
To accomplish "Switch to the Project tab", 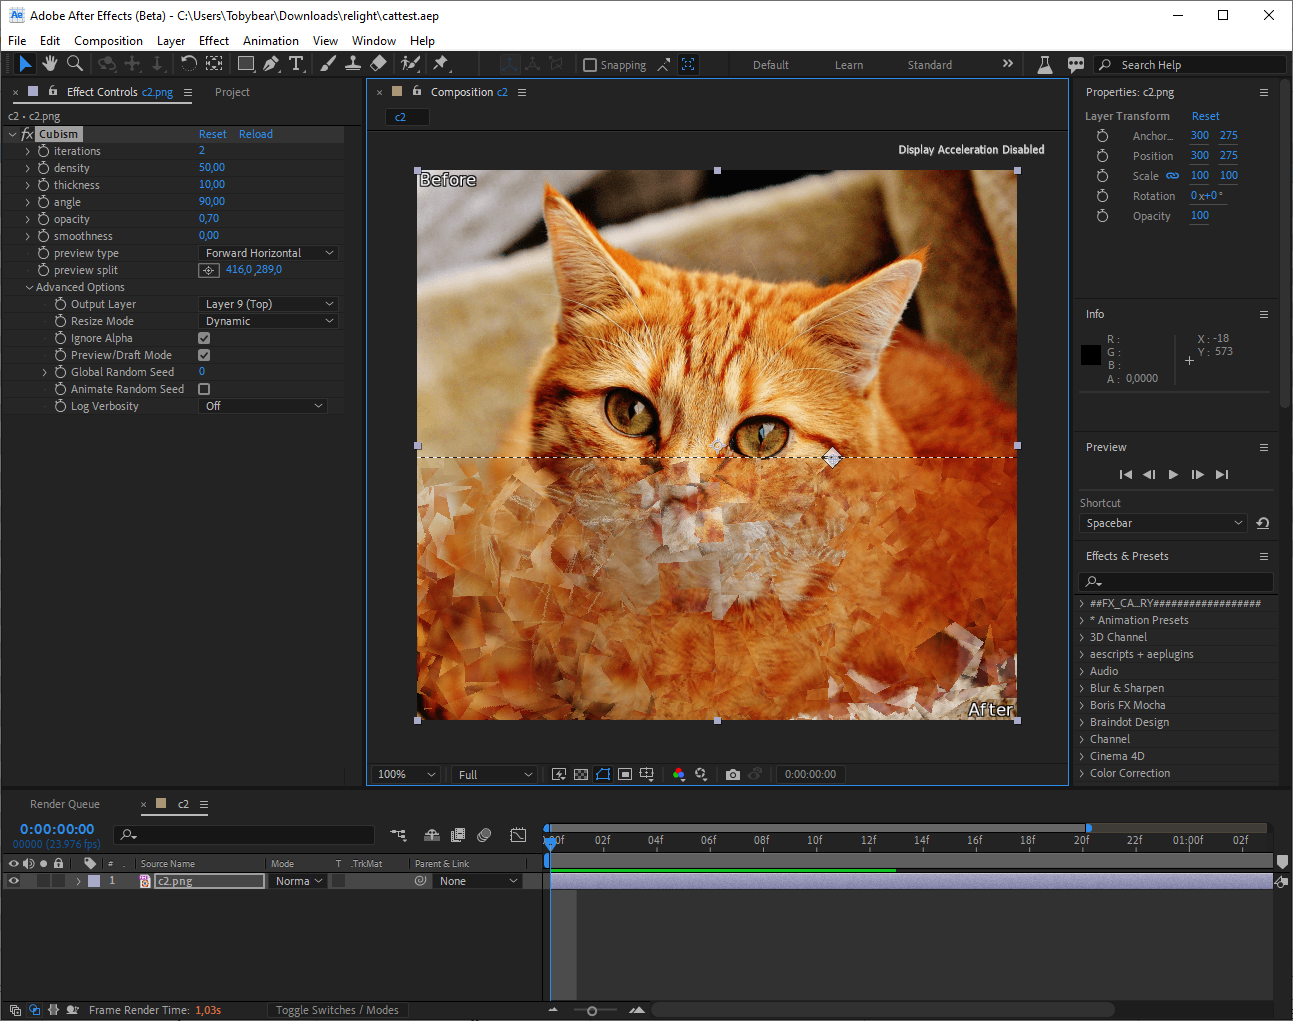I will [232, 92].
